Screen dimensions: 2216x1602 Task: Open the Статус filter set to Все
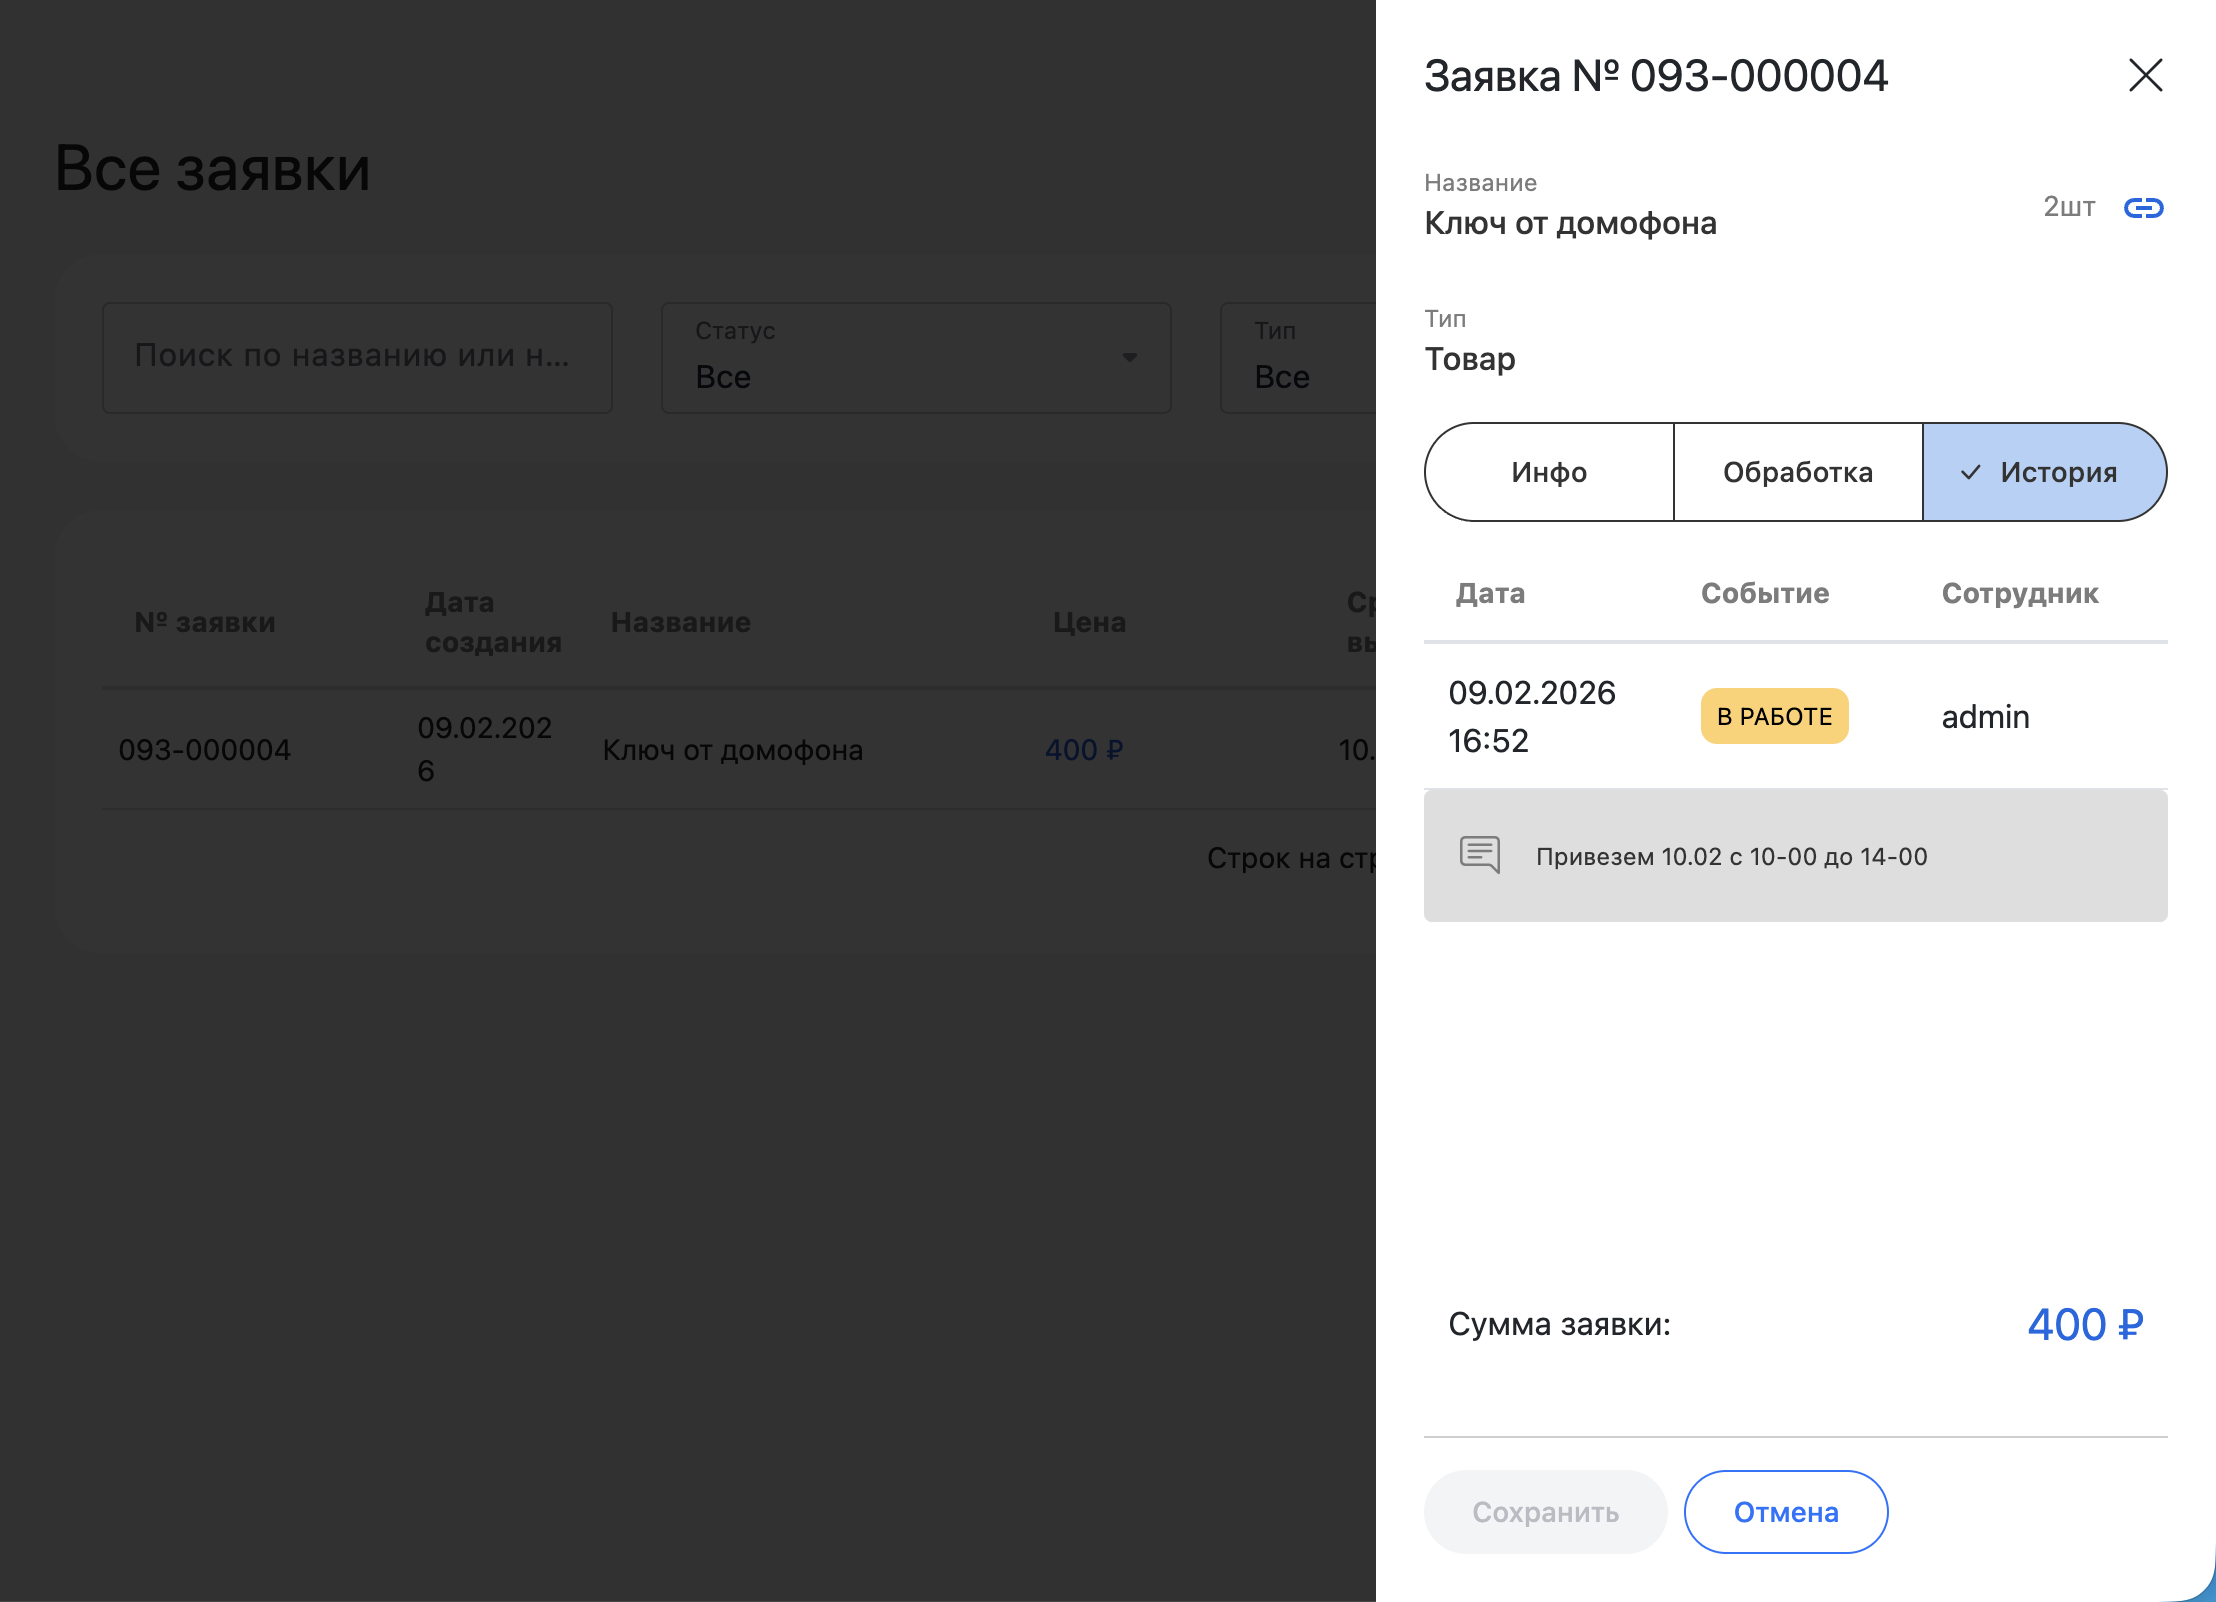pos(915,358)
